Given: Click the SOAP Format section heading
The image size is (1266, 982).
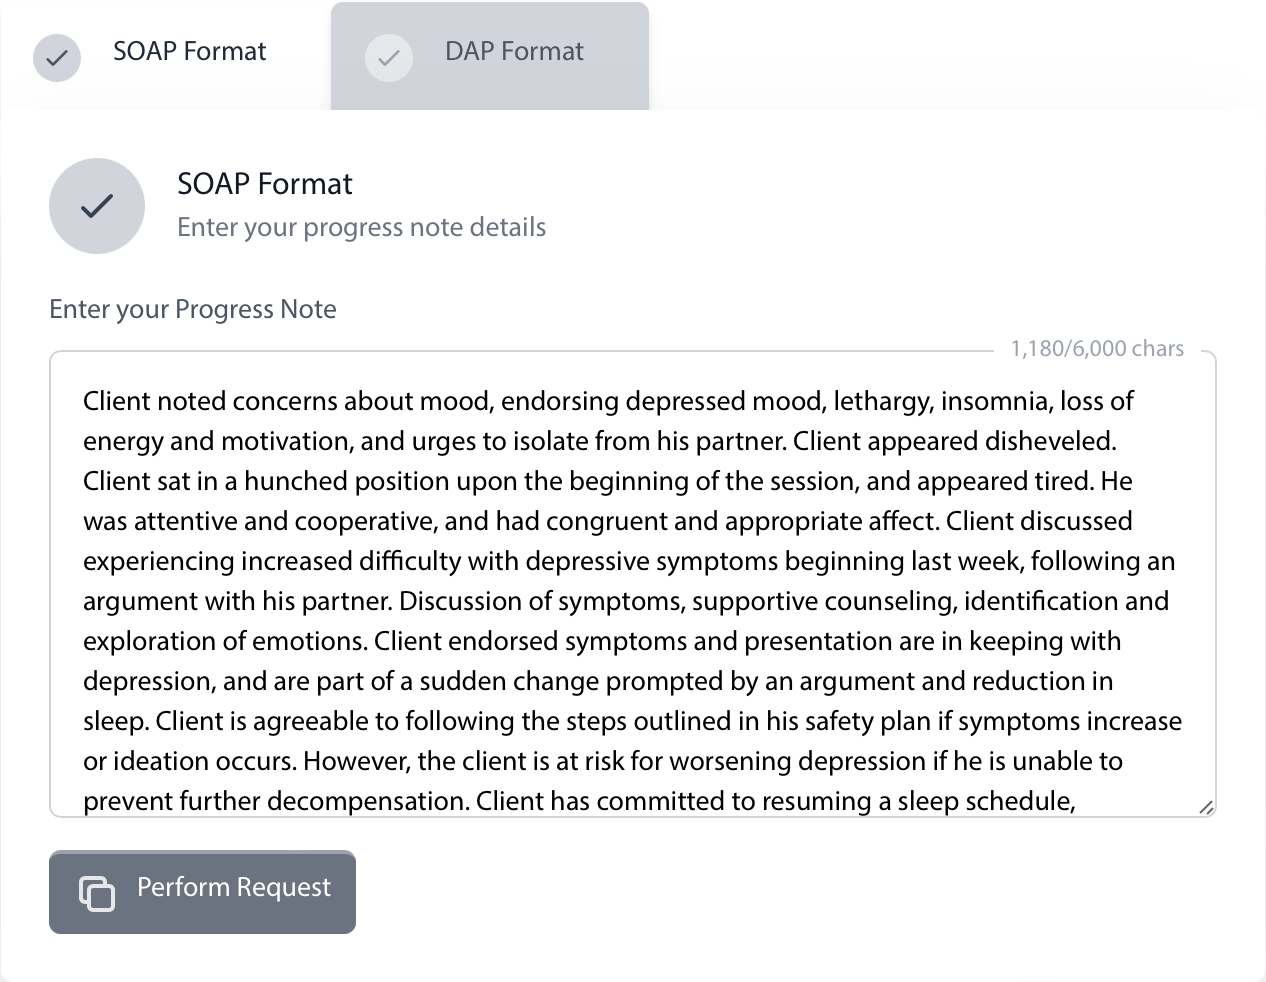Looking at the screenshot, I should click(x=265, y=184).
